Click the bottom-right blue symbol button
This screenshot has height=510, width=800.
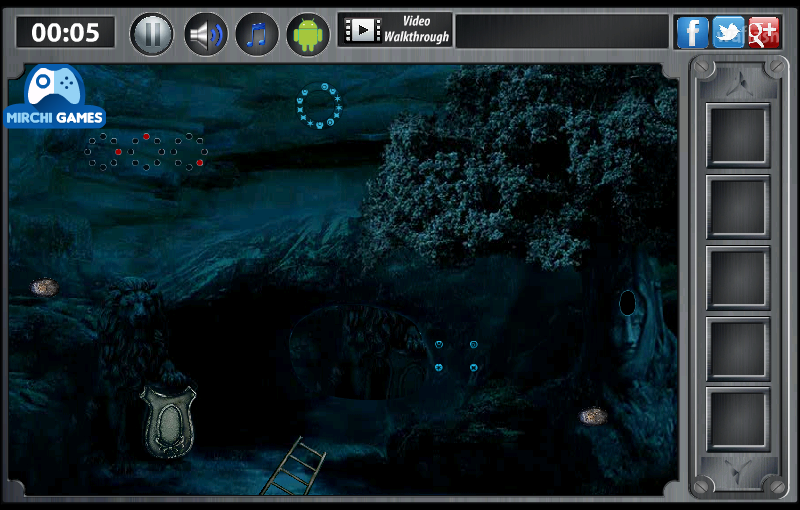coord(473,367)
